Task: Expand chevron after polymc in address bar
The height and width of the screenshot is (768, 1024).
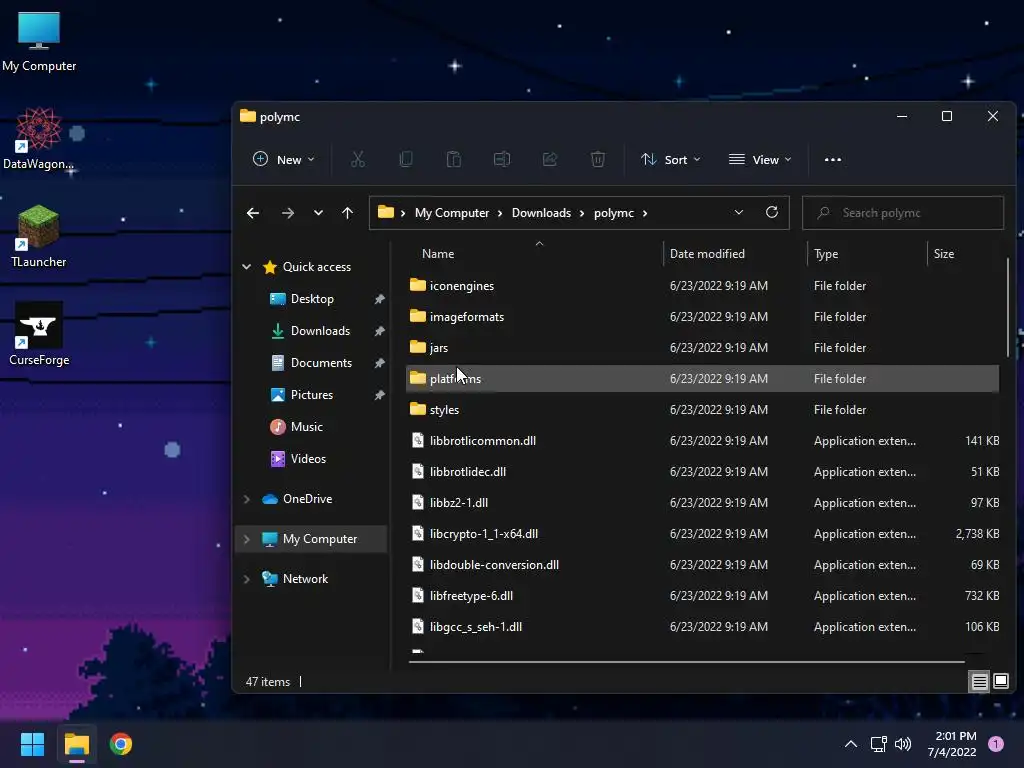Action: tap(645, 213)
